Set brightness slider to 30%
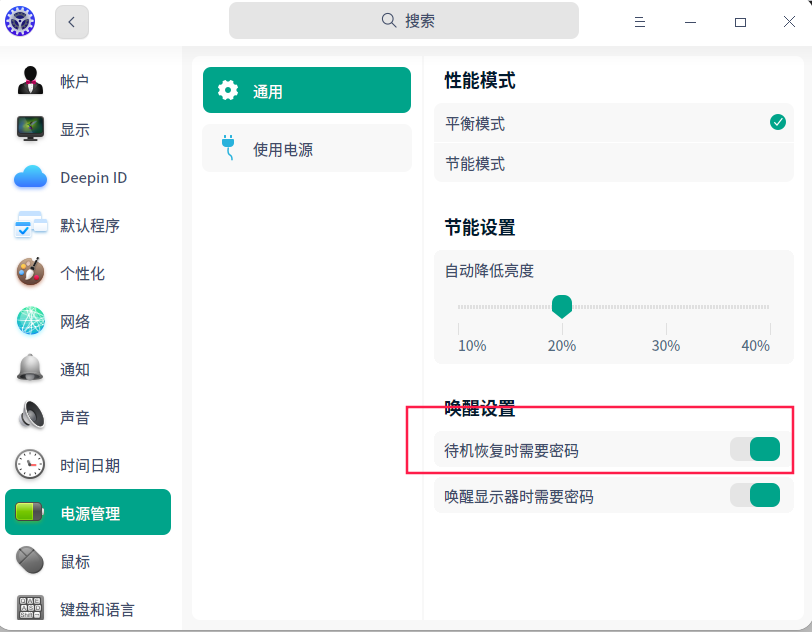This screenshot has height=632, width=812. tap(666, 307)
